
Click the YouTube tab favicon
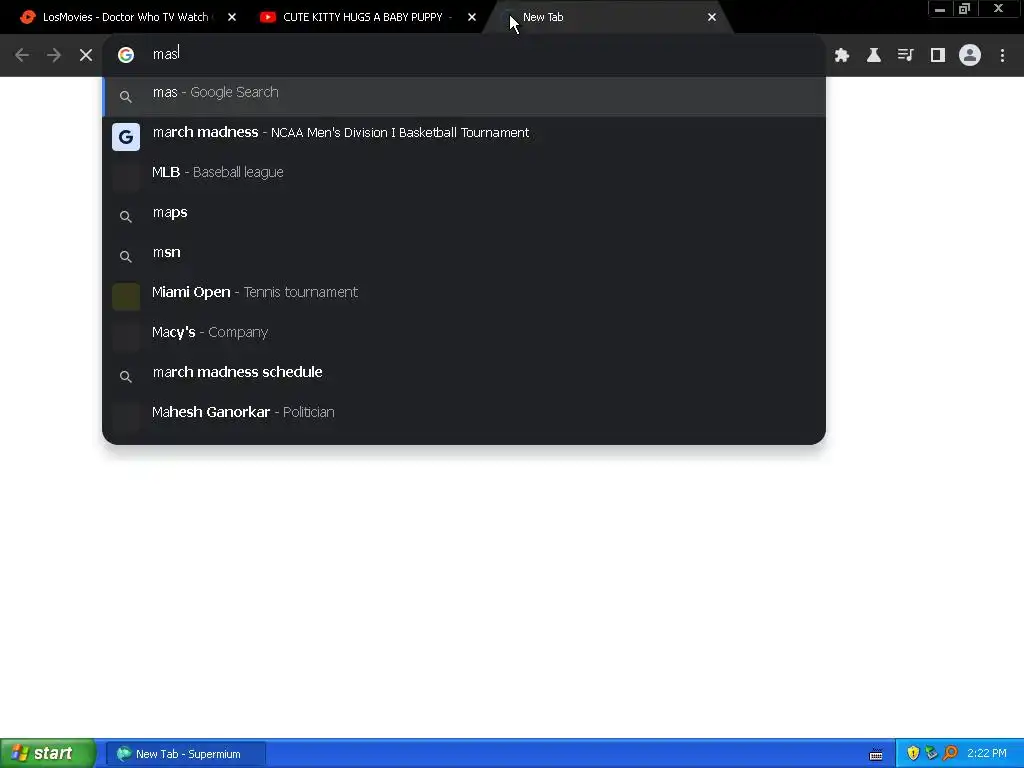pos(268,17)
